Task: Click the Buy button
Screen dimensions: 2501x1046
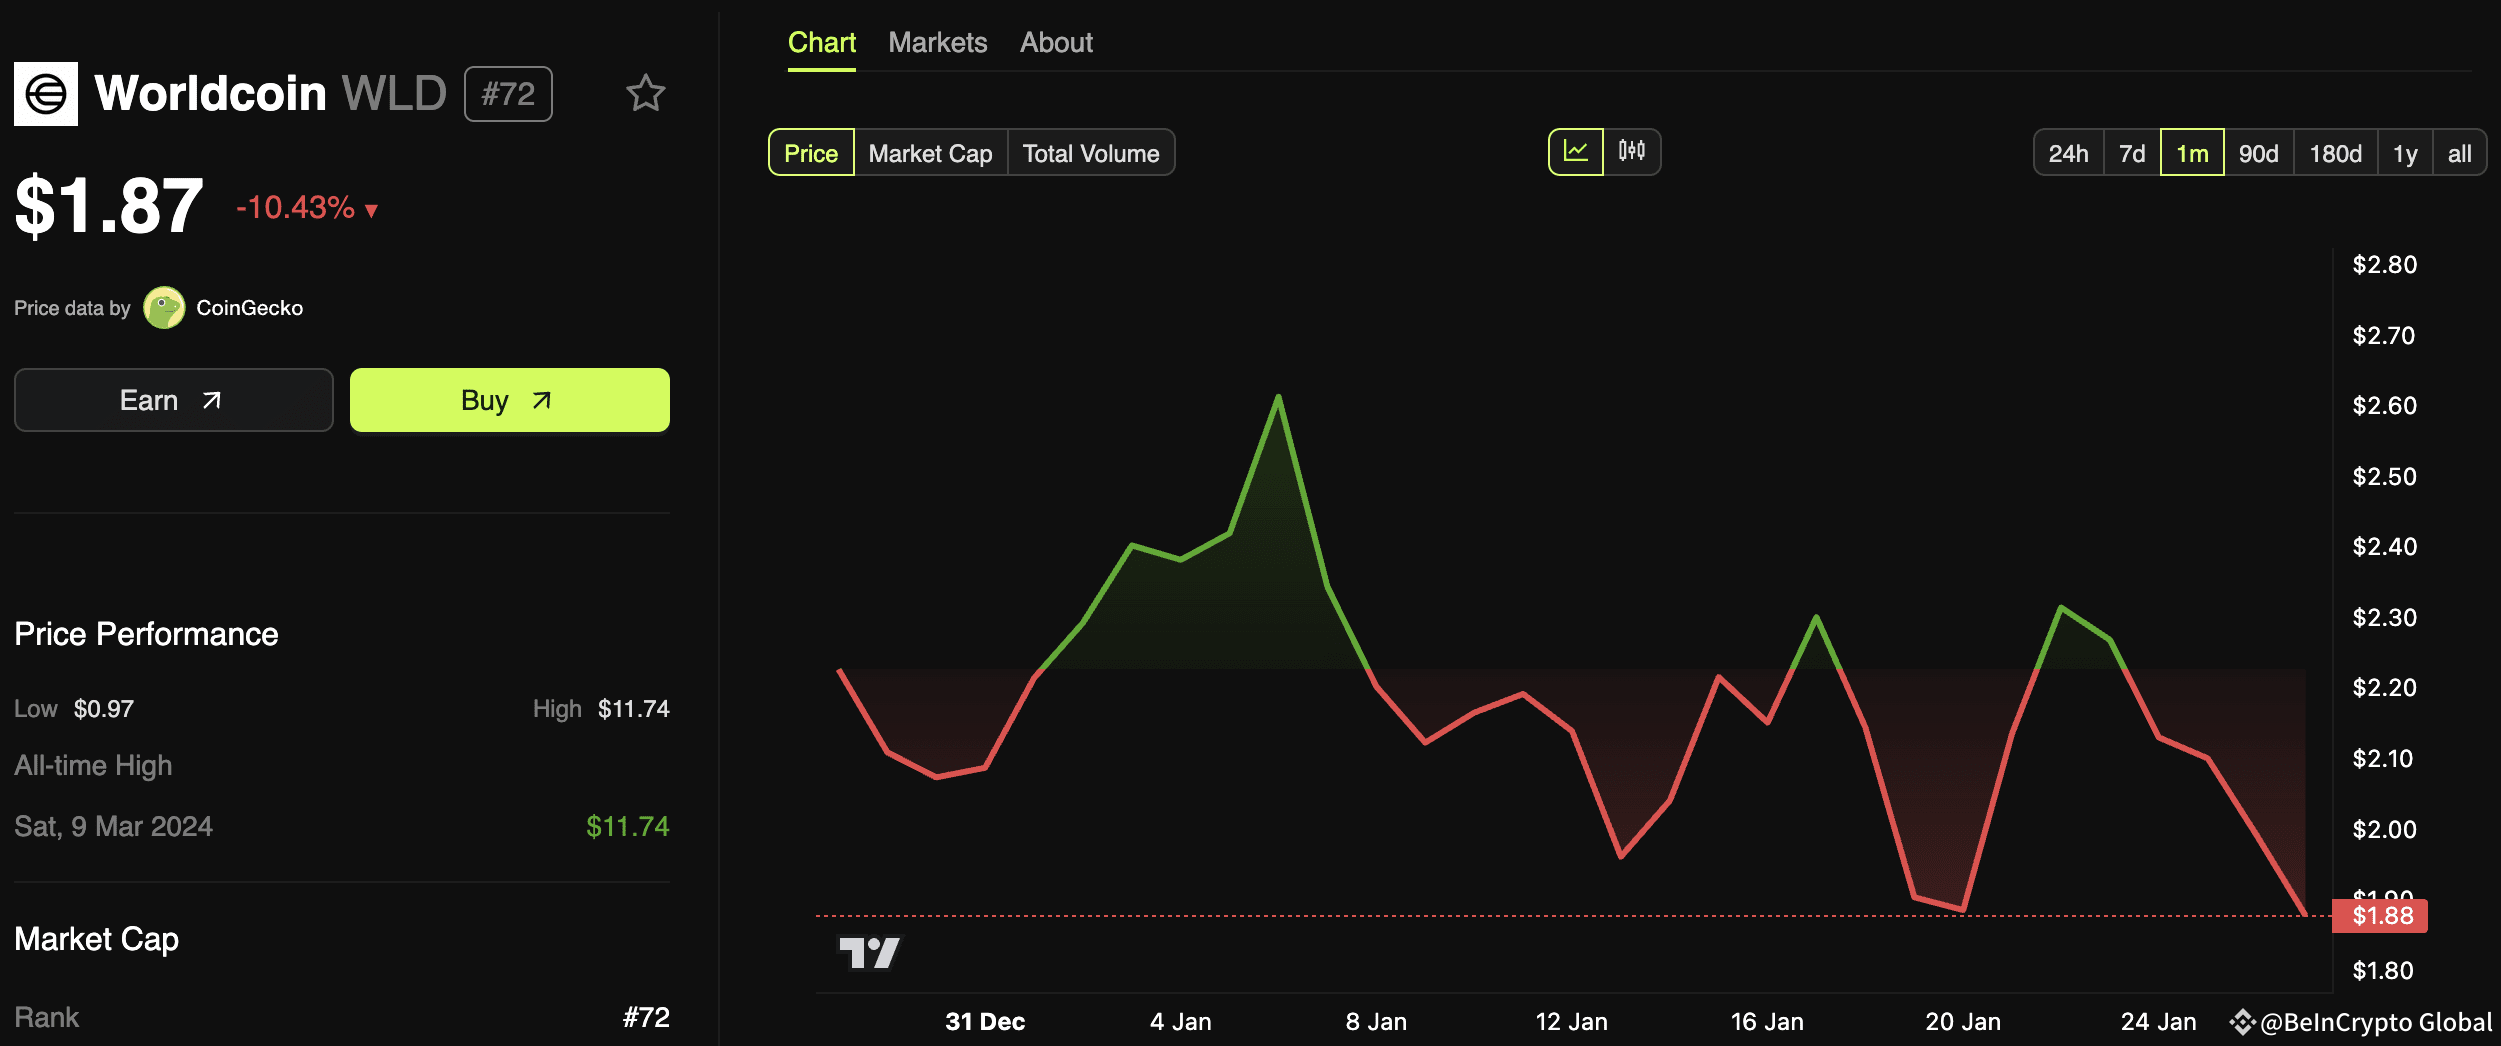Action: coord(510,400)
